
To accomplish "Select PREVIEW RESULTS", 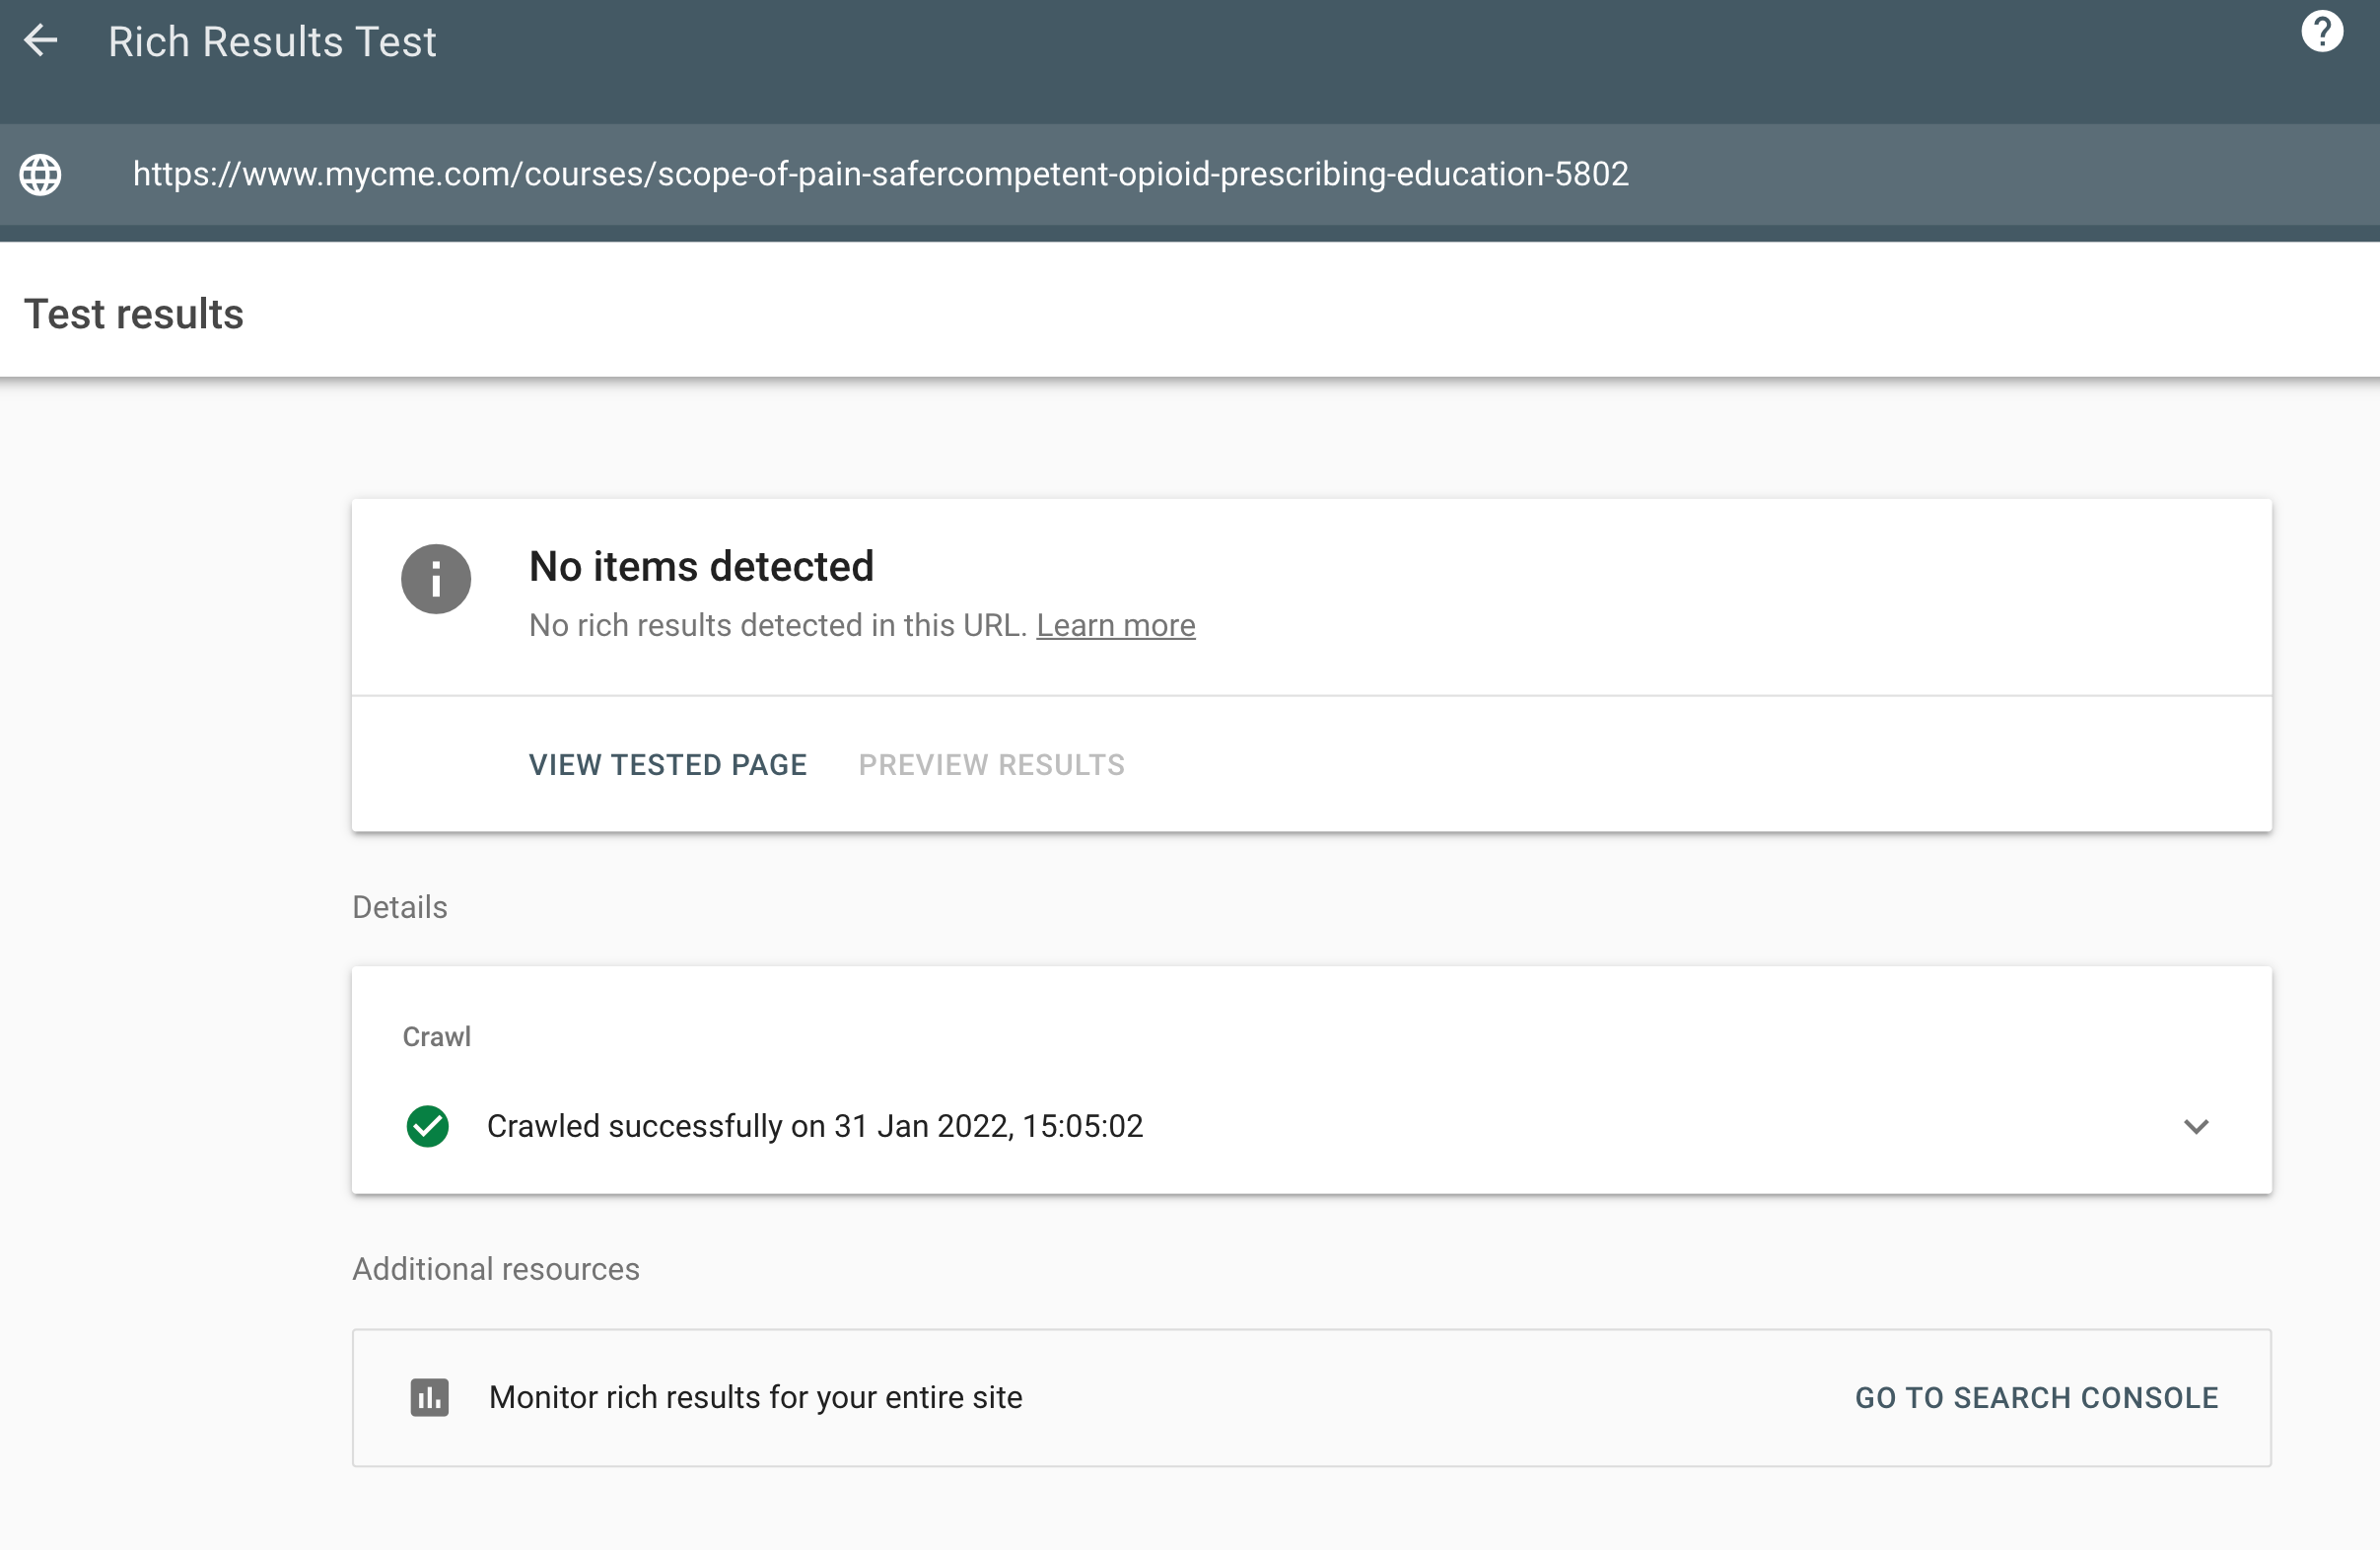I will (x=991, y=764).
